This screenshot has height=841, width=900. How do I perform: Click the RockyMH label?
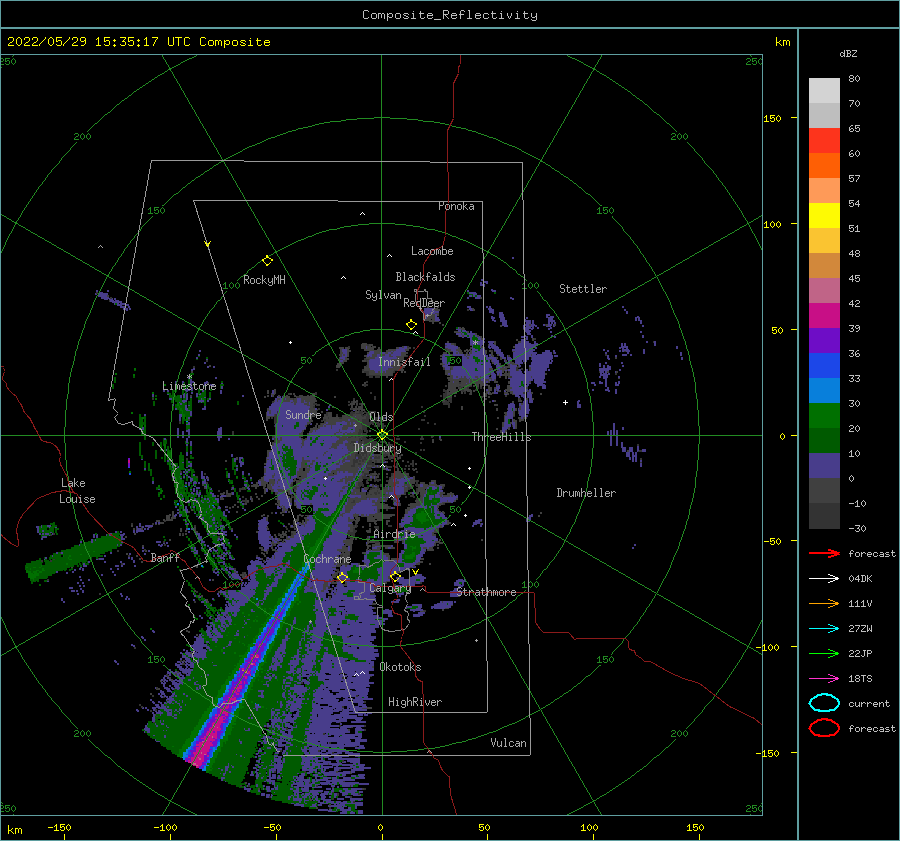point(264,280)
